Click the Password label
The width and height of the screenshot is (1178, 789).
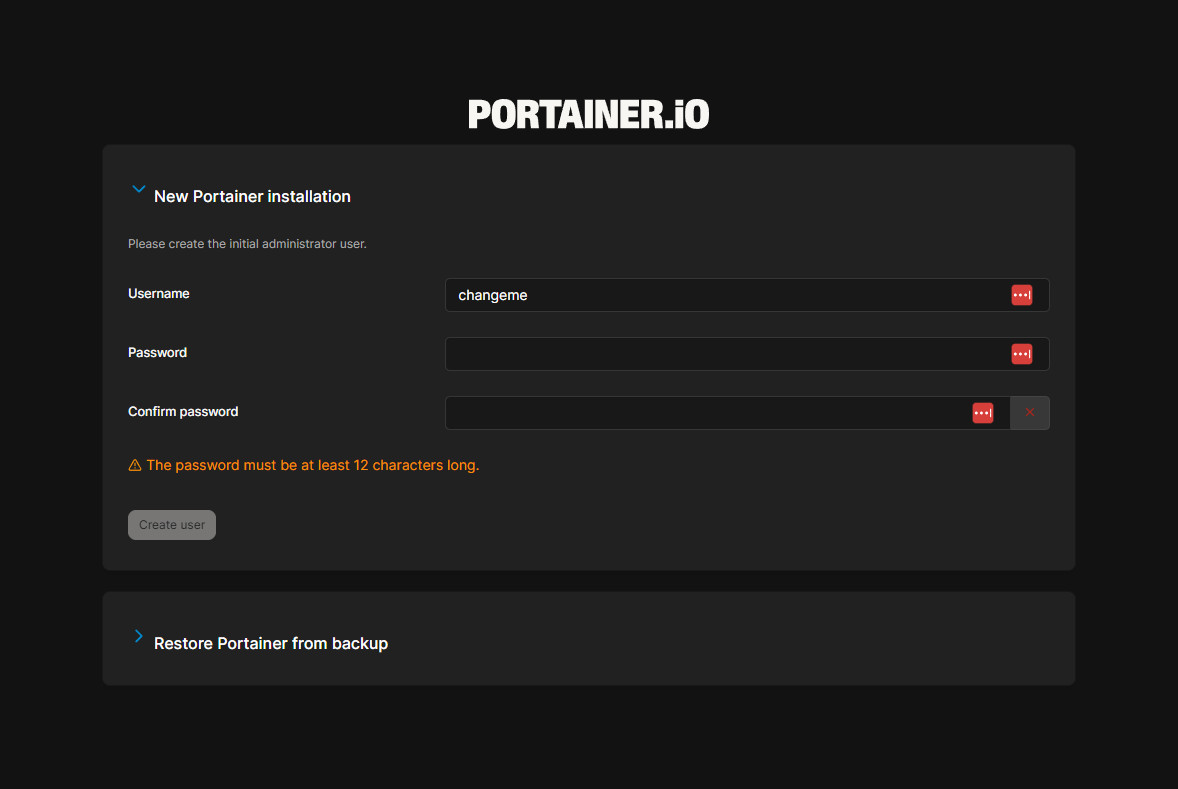point(157,352)
